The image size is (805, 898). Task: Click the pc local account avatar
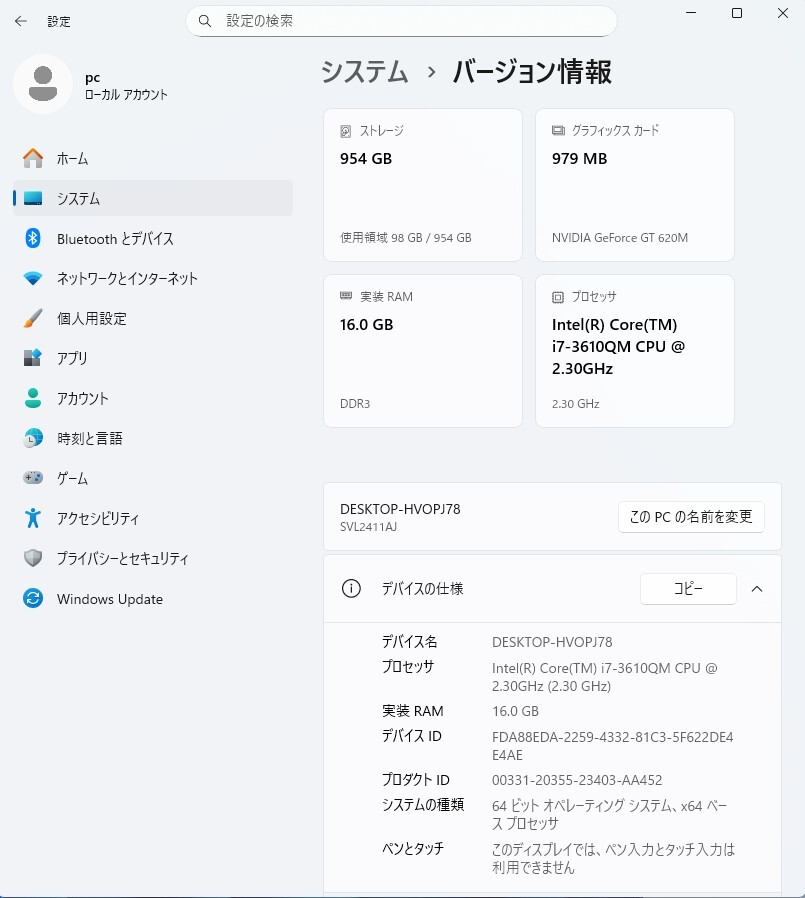click(42, 85)
